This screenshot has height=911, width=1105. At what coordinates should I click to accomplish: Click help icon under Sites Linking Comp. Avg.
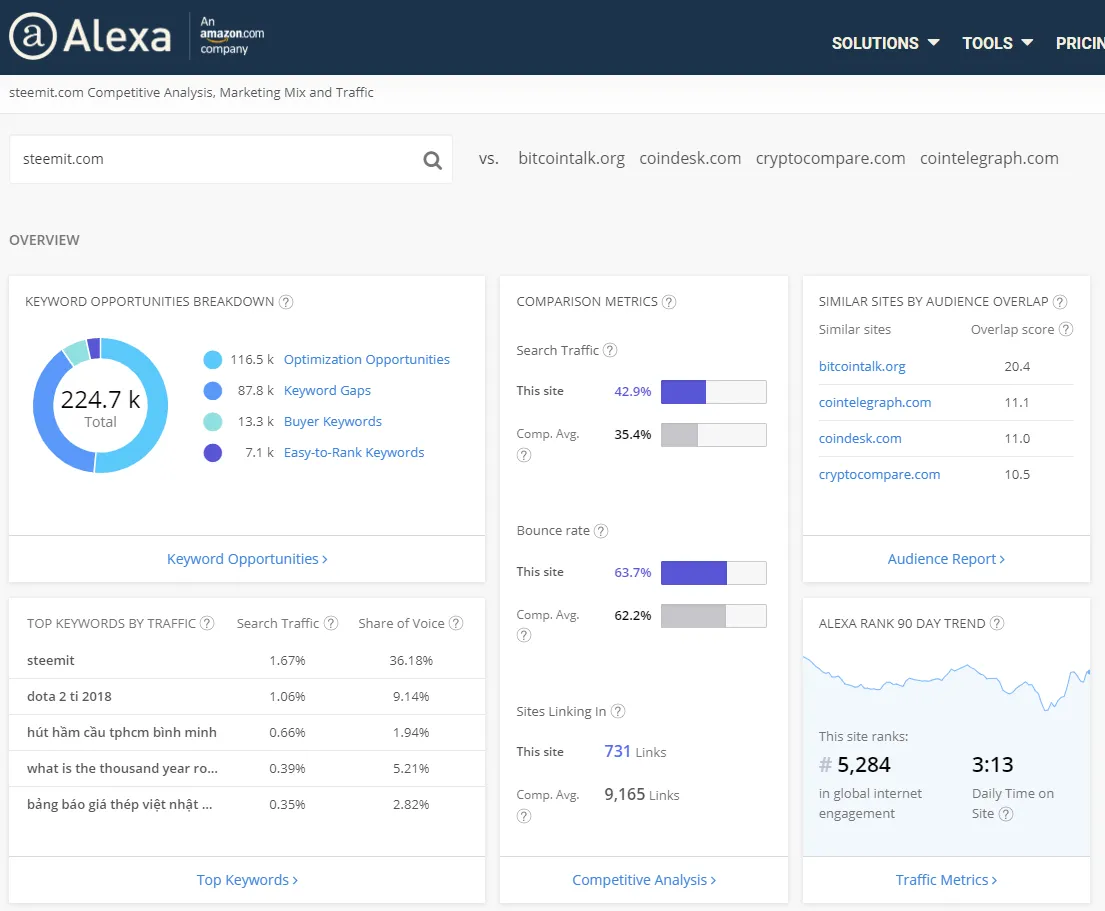[x=524, y=816]
